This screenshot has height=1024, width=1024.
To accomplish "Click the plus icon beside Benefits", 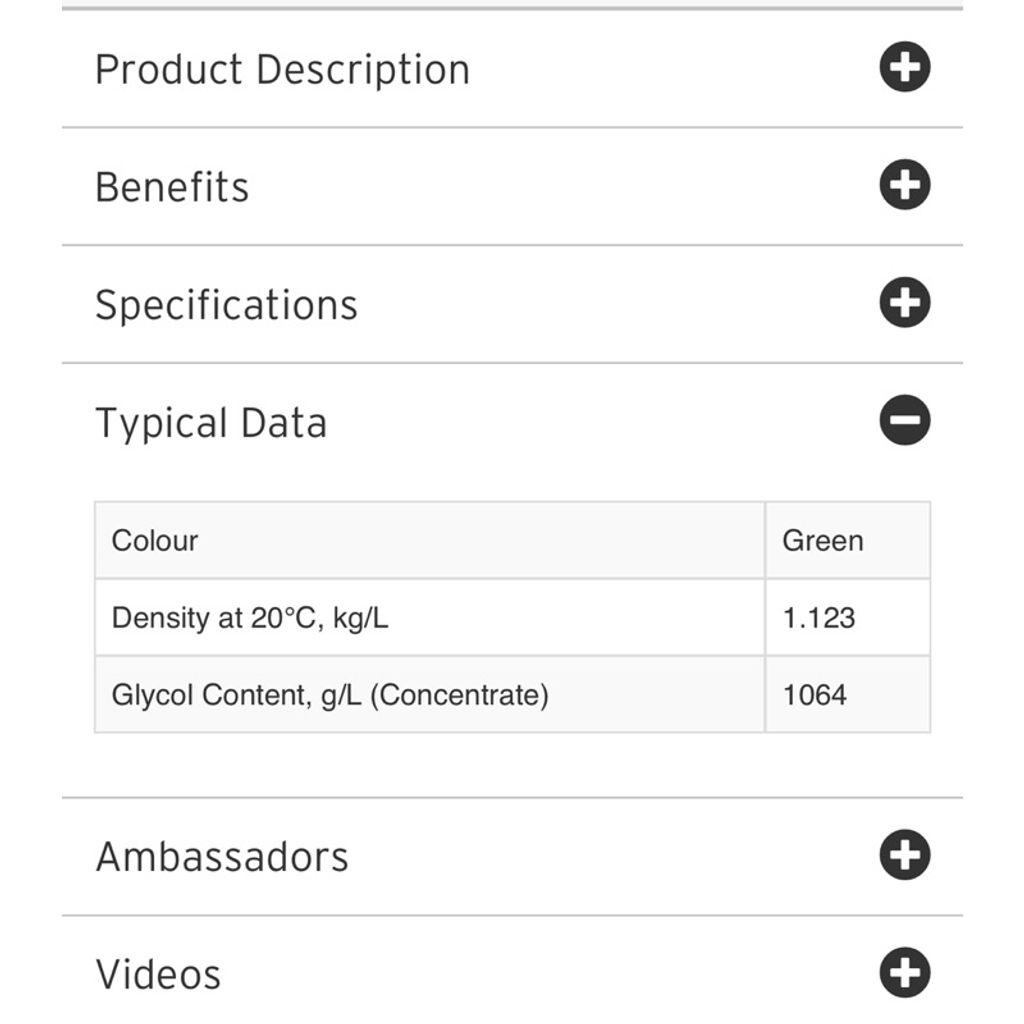I will 904,185.
